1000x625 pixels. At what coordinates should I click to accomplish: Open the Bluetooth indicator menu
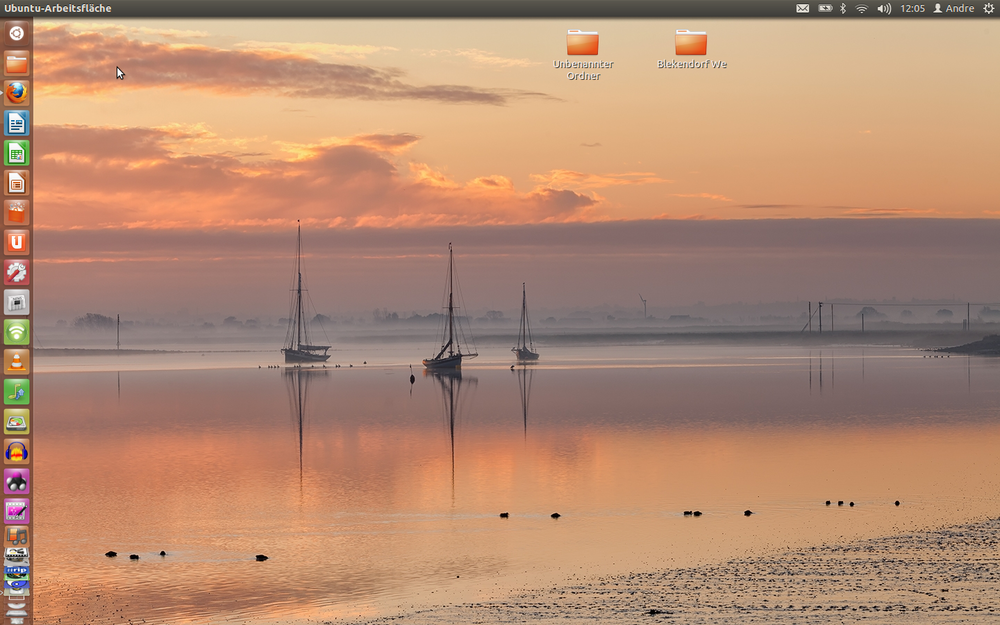[842, 8]
